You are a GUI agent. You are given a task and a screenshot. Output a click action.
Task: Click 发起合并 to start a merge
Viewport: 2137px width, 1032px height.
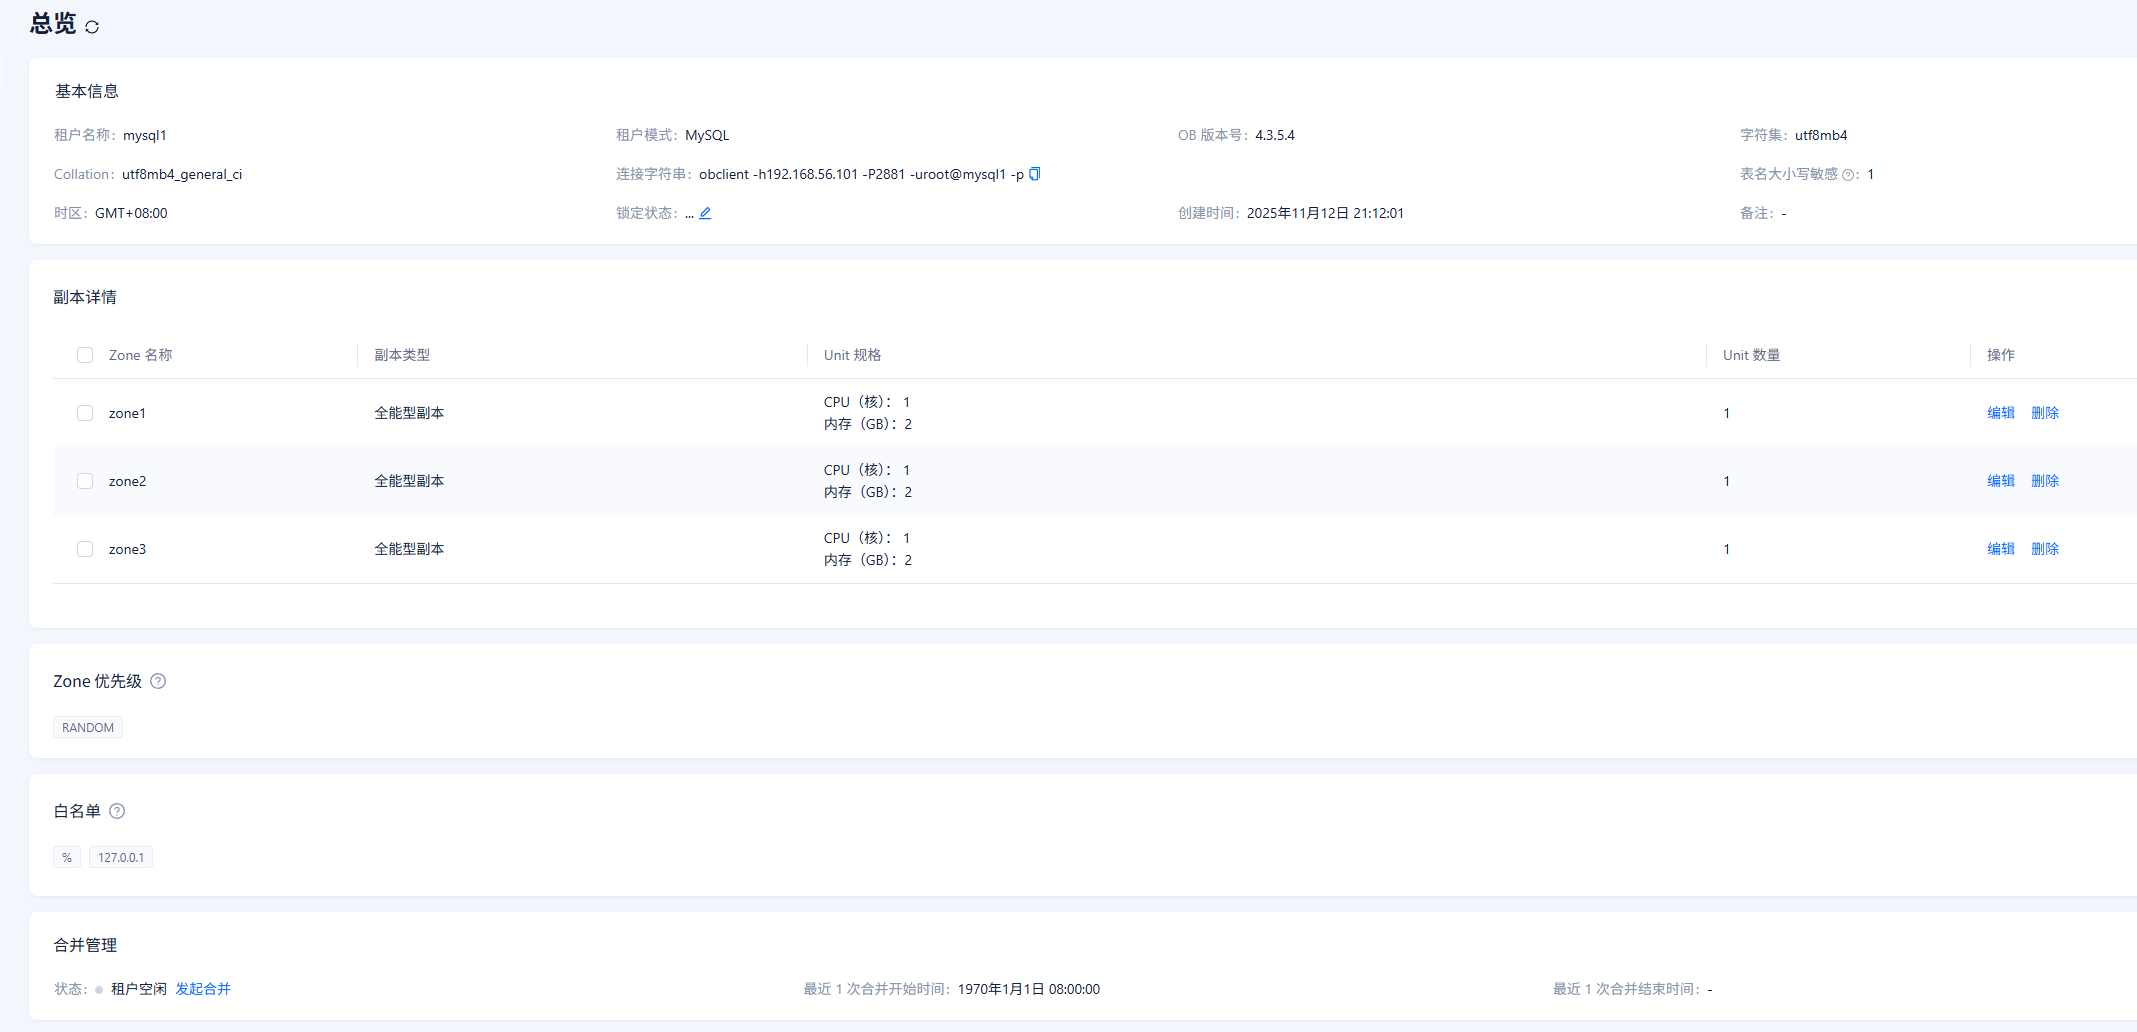click(203, 989)
